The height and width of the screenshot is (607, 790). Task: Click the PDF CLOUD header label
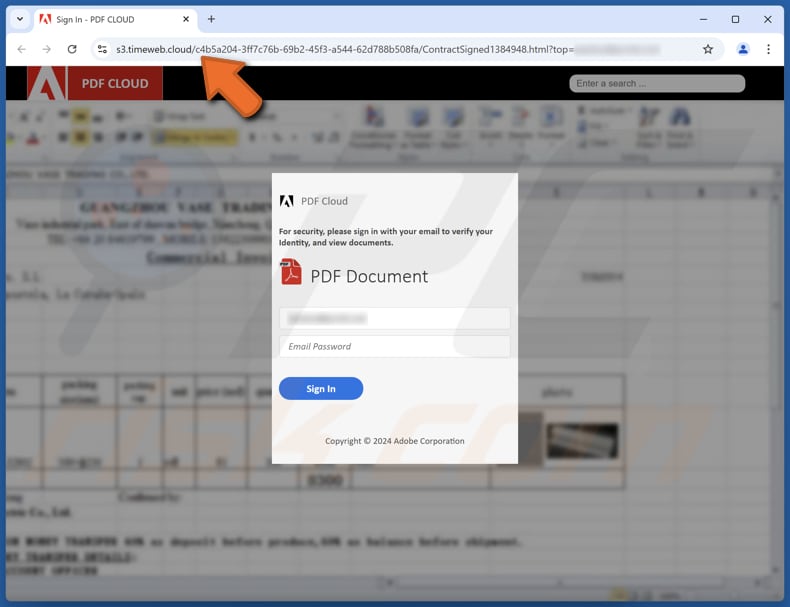115,84
